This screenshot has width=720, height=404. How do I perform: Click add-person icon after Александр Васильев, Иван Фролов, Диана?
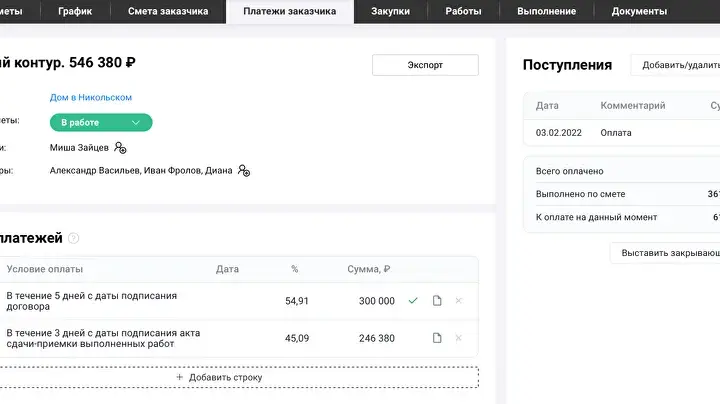tap(243, 171)
